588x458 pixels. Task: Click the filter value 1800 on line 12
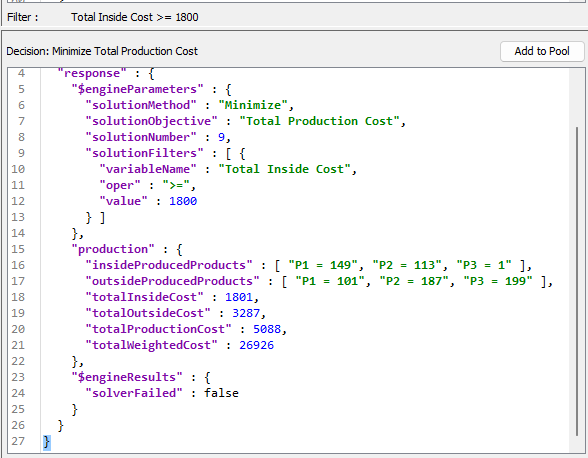[x=183, y=201]
